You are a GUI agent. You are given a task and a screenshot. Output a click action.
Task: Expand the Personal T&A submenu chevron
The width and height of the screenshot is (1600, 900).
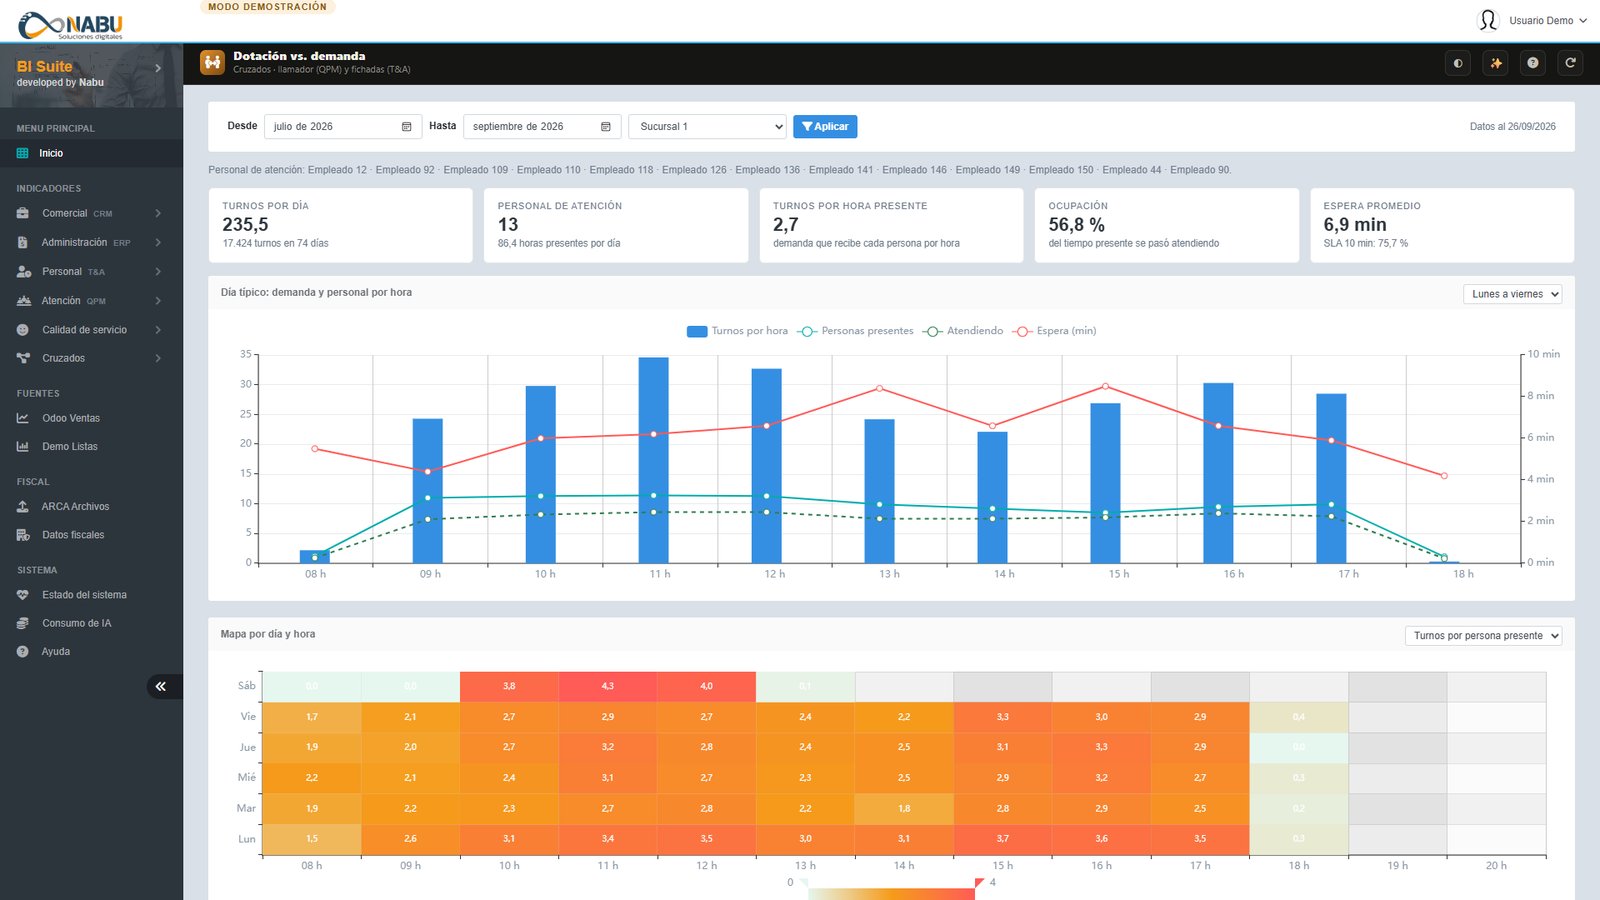[x=158, y=271]
